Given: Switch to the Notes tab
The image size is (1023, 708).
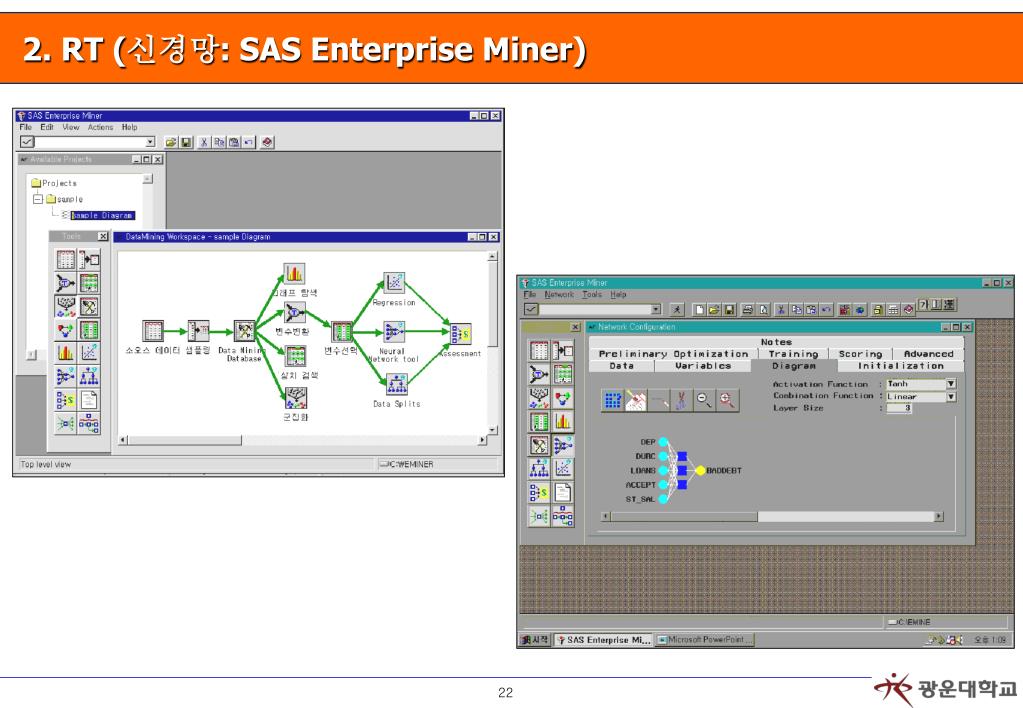Looking at the screenshot, I should 776,342.
